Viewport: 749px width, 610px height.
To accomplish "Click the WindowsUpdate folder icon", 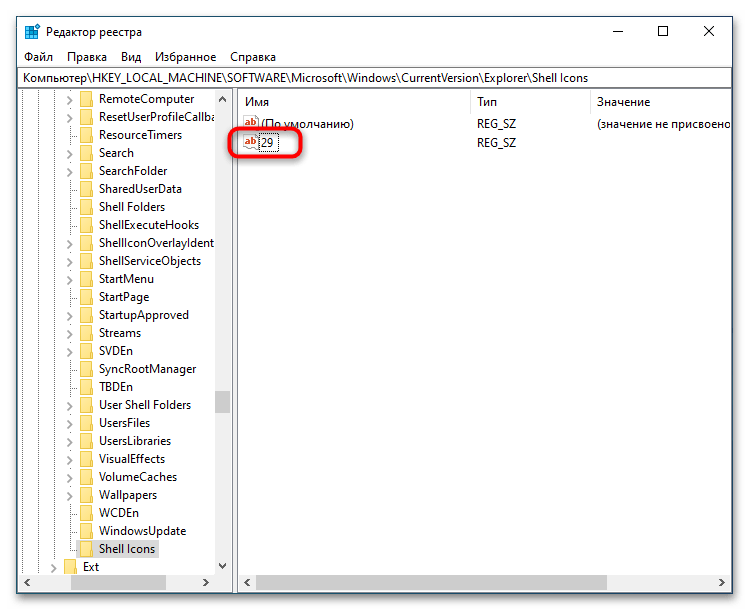I will tap(86, 531).
